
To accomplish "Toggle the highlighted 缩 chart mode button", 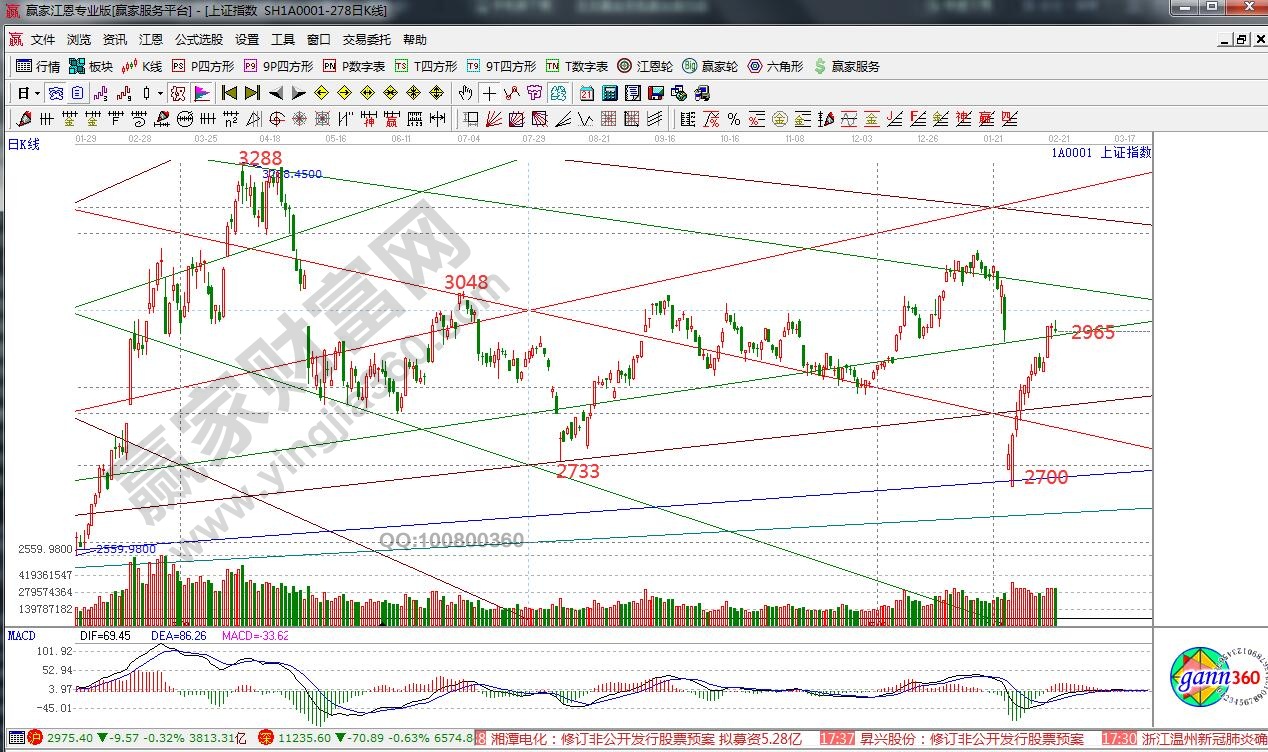I will coord(177,93).
